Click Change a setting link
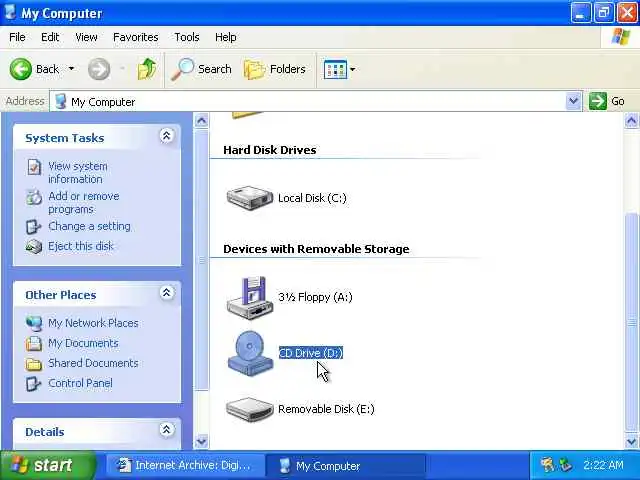The width and height of the screenshot is (640, 480). click(89, 226)
